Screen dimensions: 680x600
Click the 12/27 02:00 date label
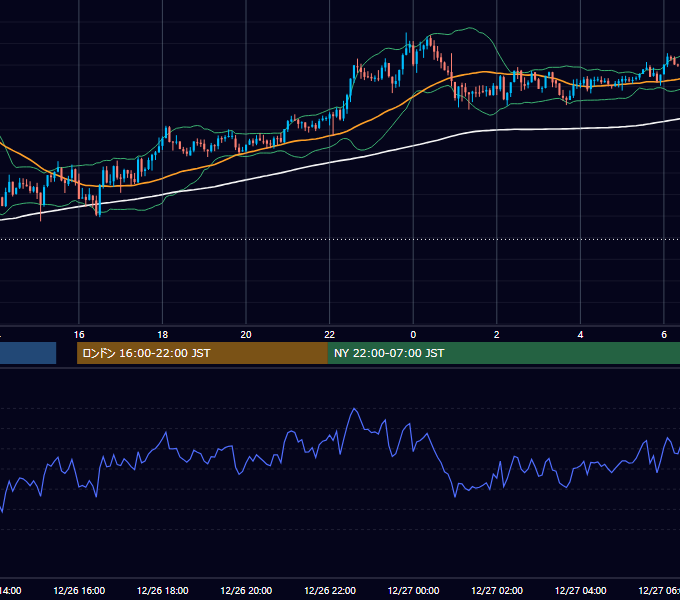pyautogui.click(x=497, y=590)
